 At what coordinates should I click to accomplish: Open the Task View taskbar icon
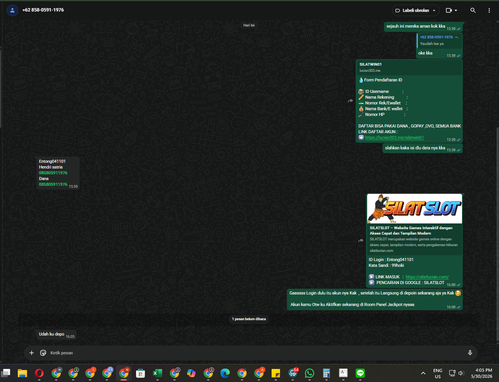tap(6, 373)
